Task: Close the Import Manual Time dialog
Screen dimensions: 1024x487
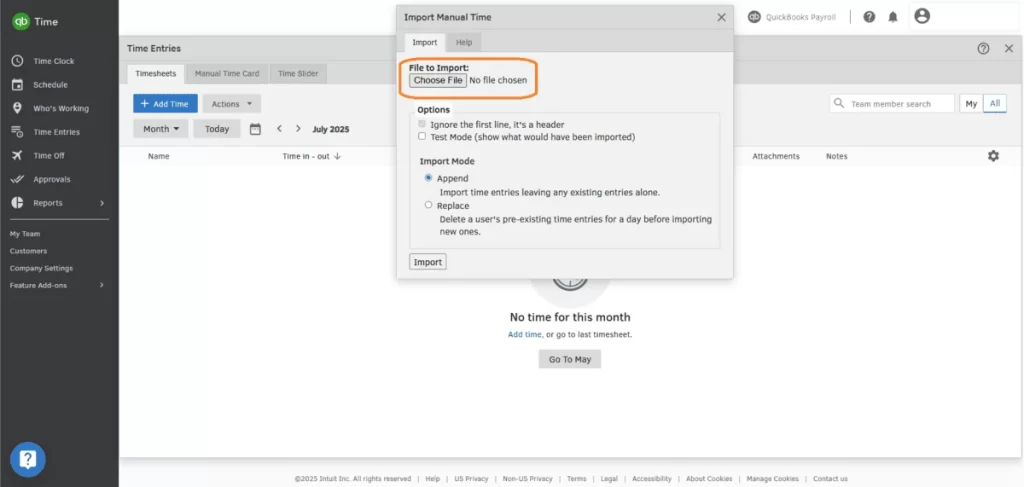Action: point(722,18)
